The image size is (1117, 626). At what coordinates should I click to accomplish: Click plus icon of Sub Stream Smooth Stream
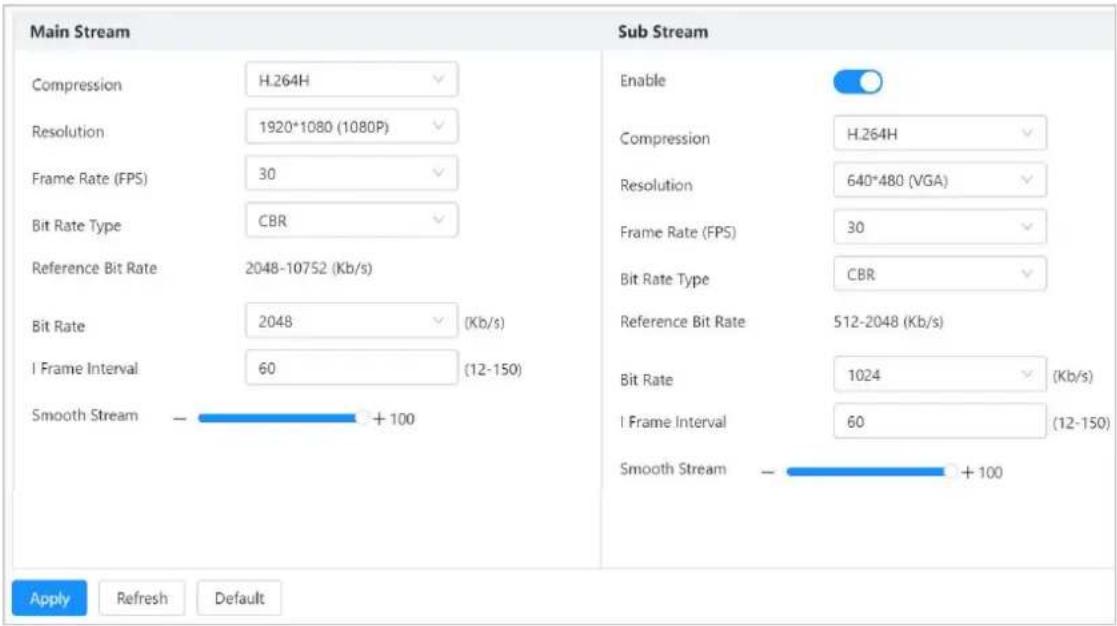(x=967, y=472)
